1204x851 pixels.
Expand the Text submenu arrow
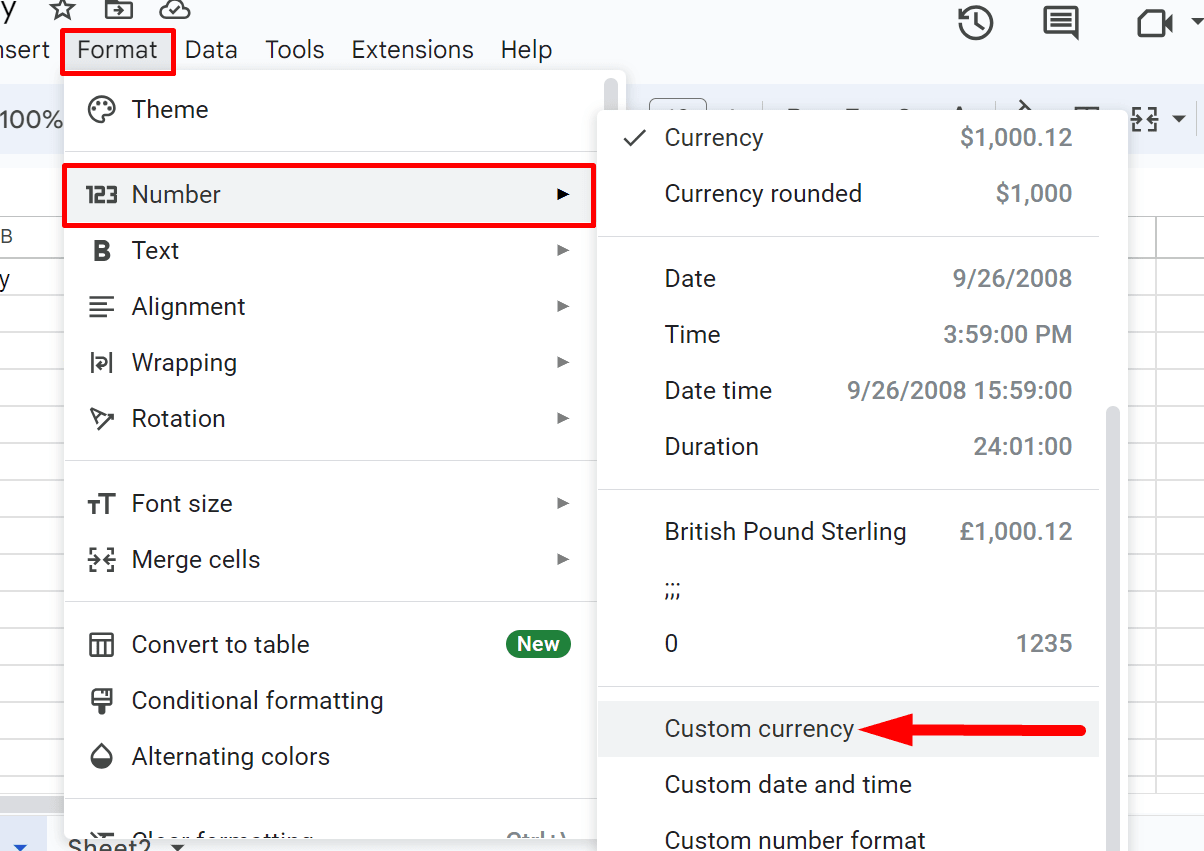(563, 250)
